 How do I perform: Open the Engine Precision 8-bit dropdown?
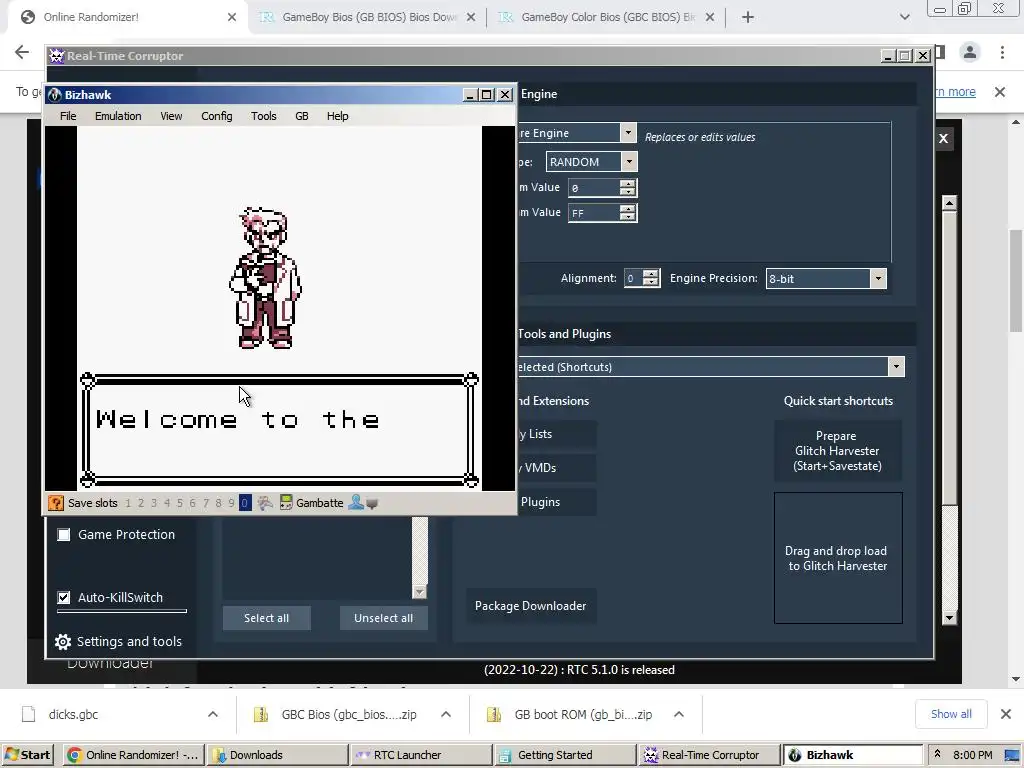click(x=878, y=279)
